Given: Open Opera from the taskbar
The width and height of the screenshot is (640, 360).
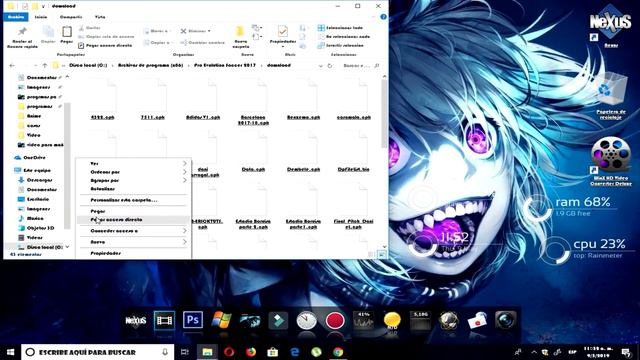Looking at the screenshot, I should pyautogui.click(x=229, y=352).
